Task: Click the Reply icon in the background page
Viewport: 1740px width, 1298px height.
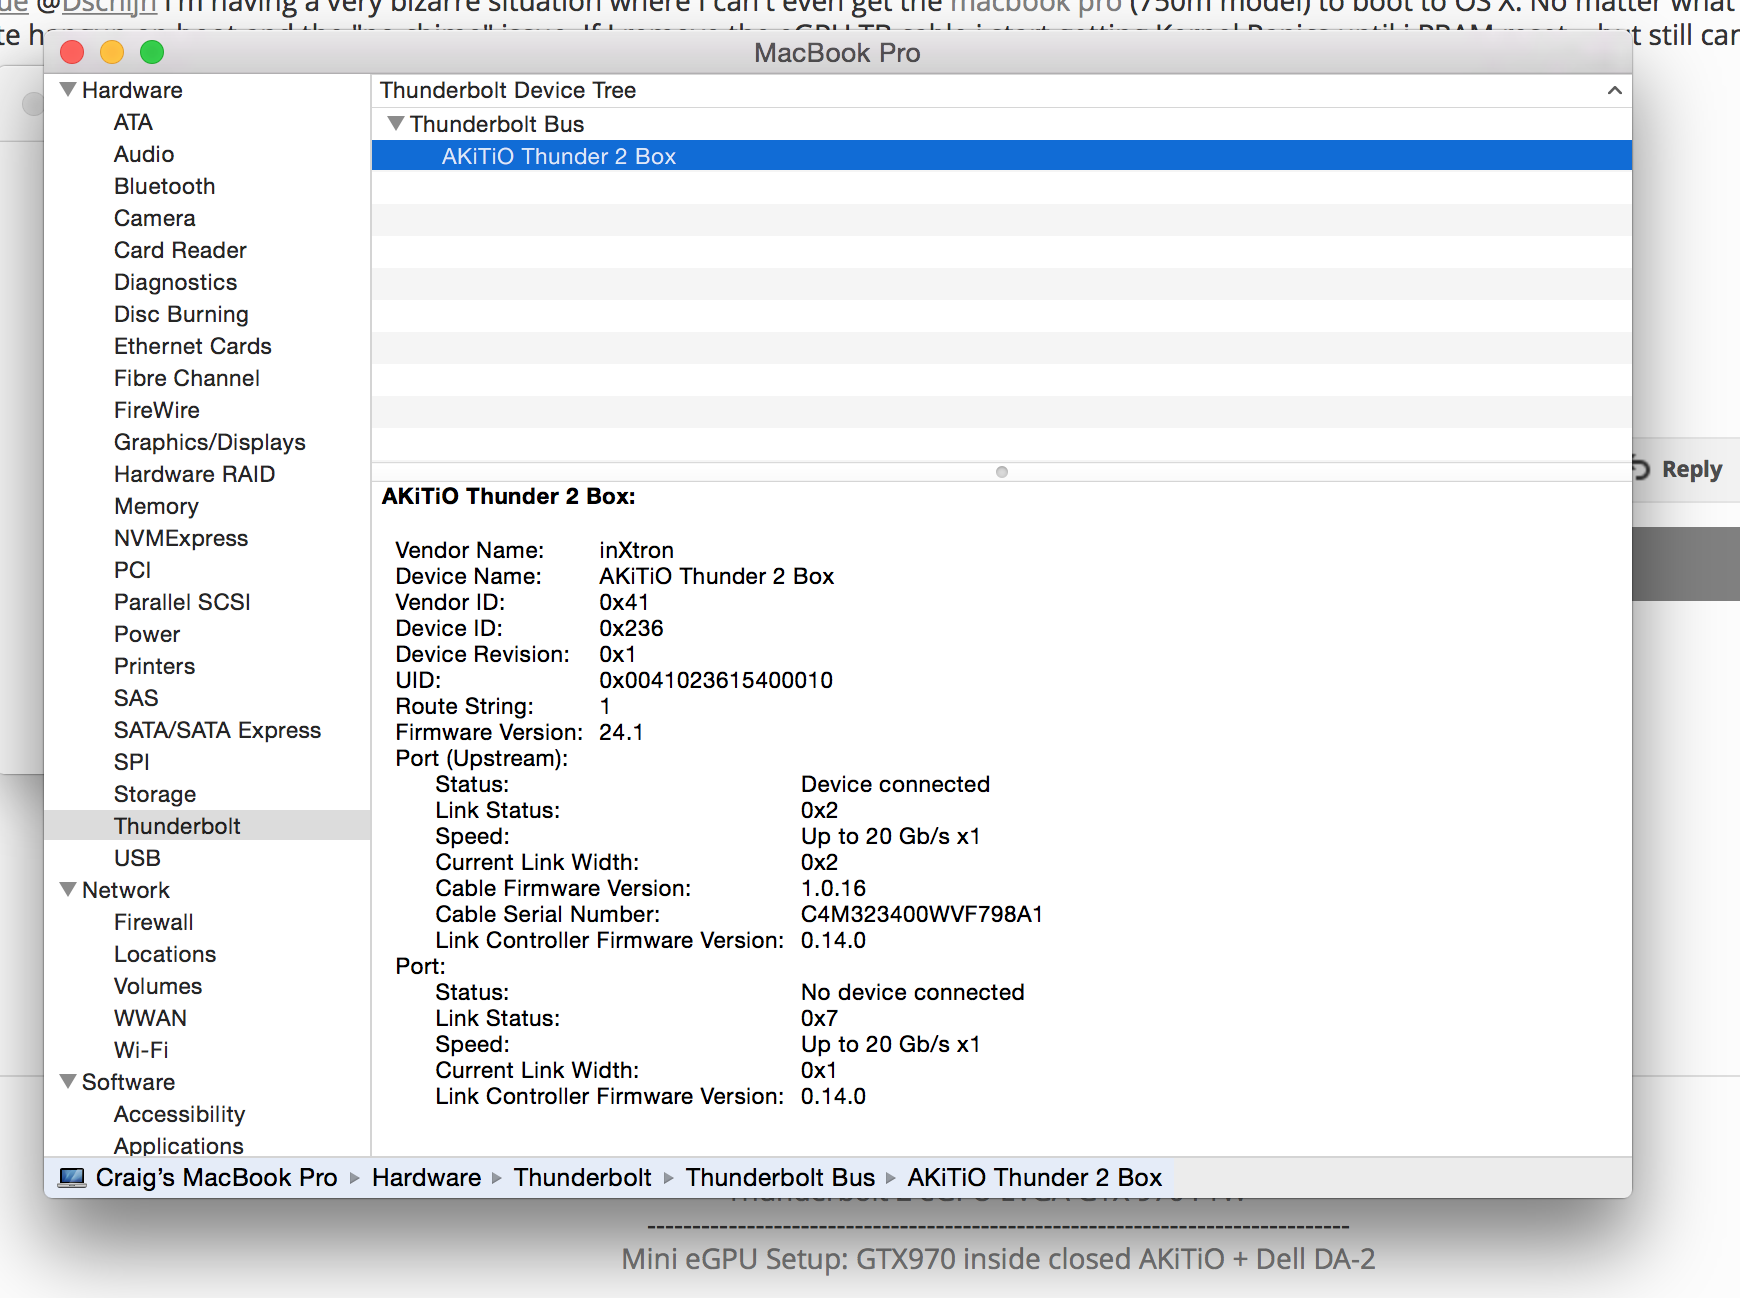Action: pyautogui.click(x=1641, y=468)
